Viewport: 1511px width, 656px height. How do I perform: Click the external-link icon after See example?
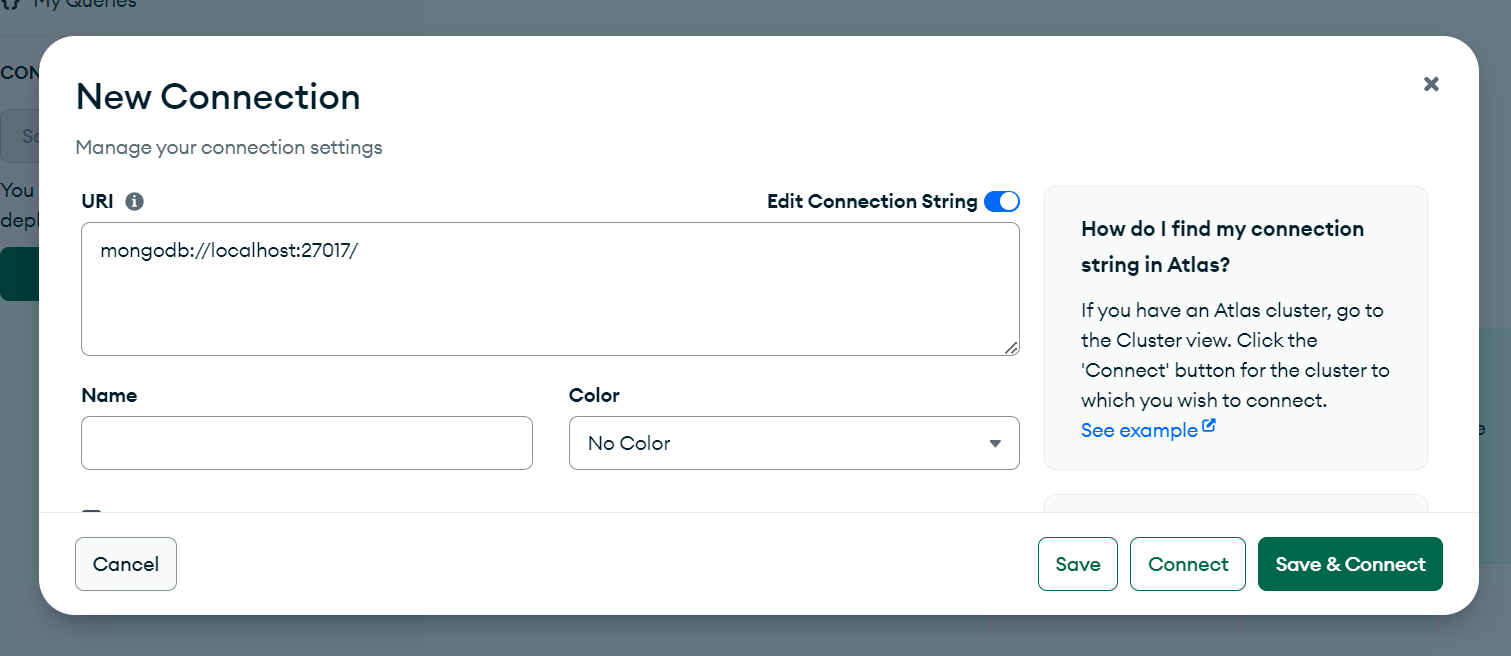point(1210,425)
